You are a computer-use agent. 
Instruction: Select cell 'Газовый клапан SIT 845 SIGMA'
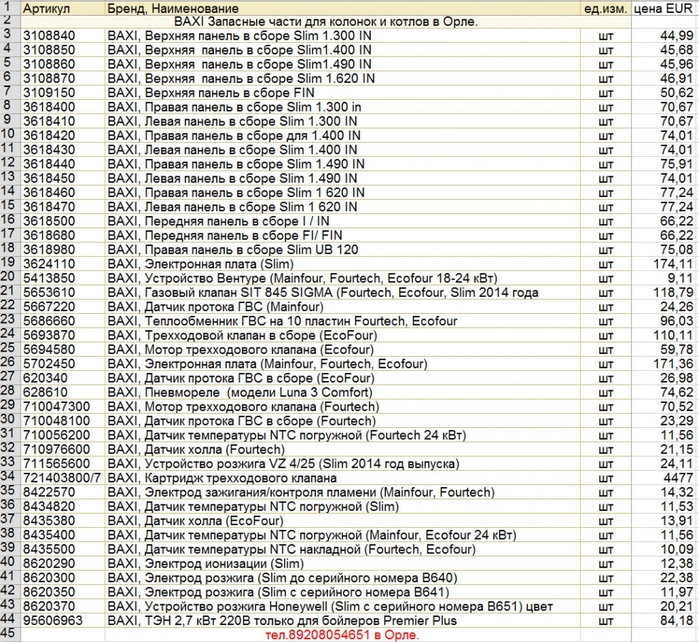(343, 292)
